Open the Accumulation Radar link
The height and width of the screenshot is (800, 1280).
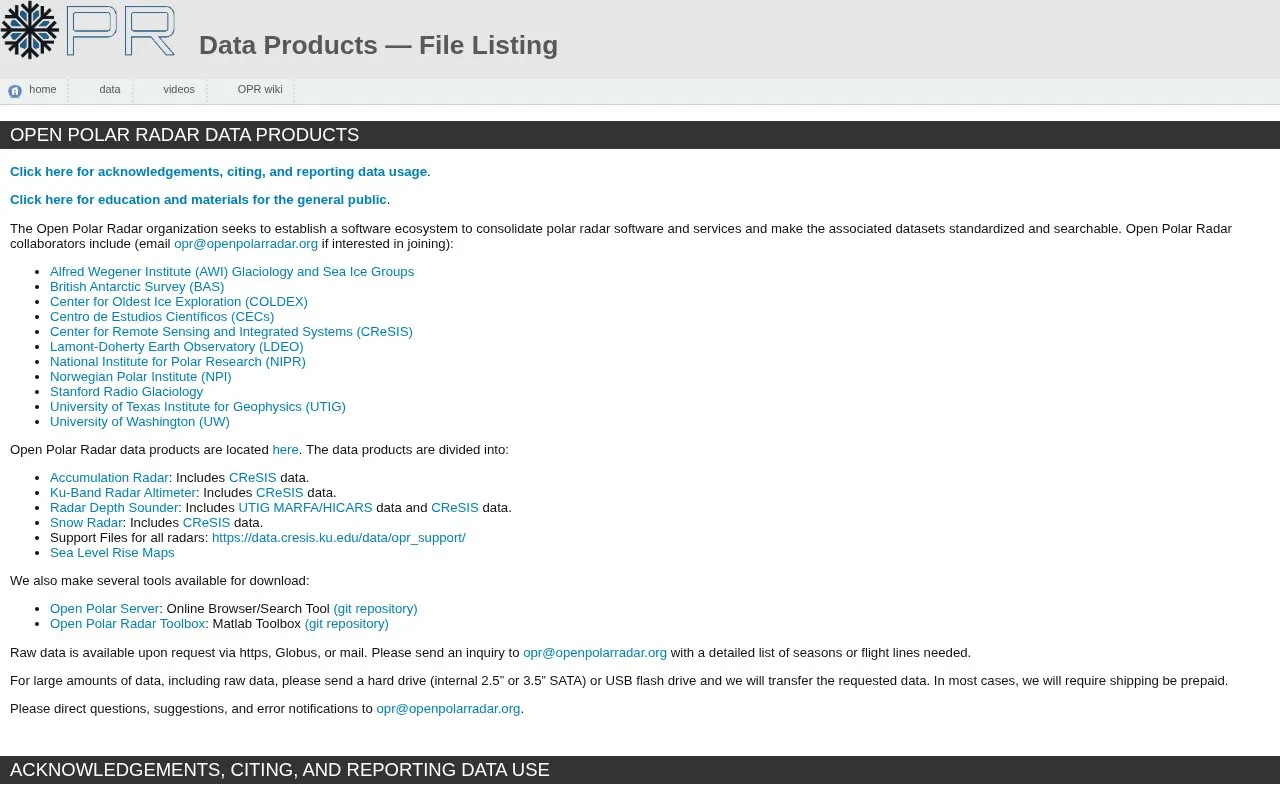click(109, 478)
